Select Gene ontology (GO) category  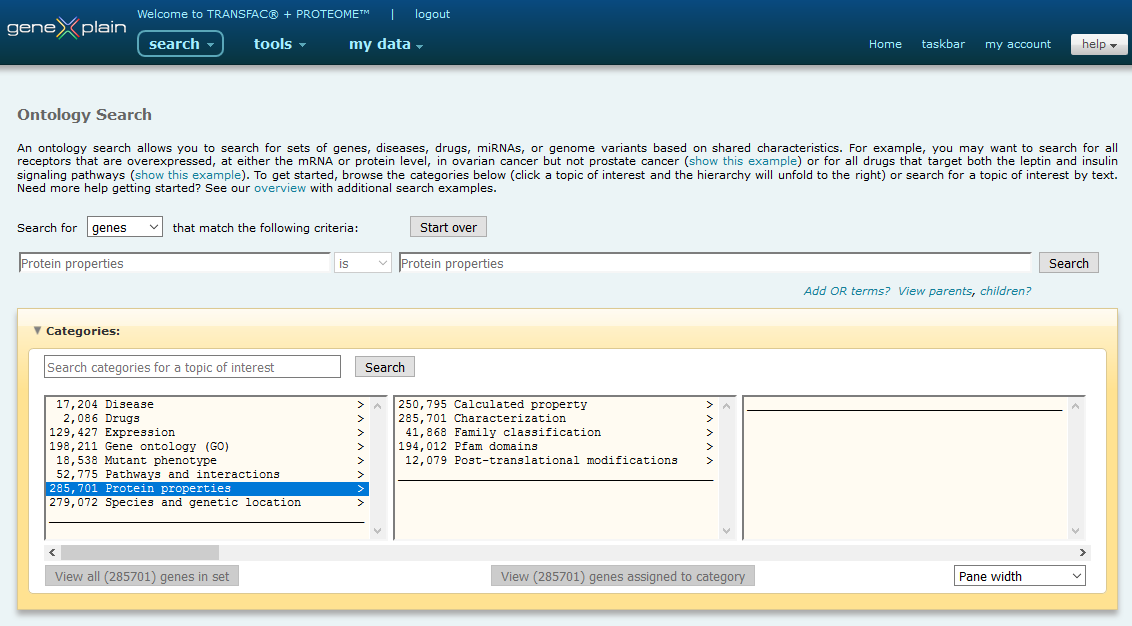click(207, 446)
